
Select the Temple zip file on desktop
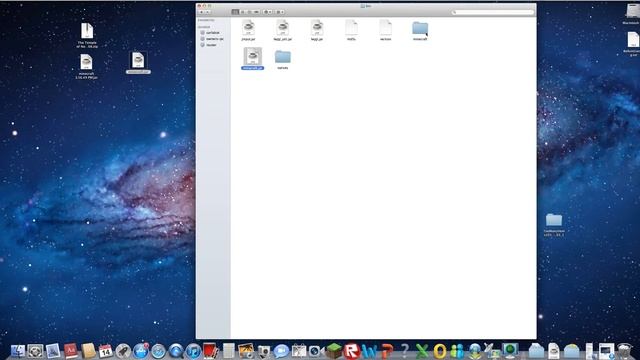click(87, 36)
